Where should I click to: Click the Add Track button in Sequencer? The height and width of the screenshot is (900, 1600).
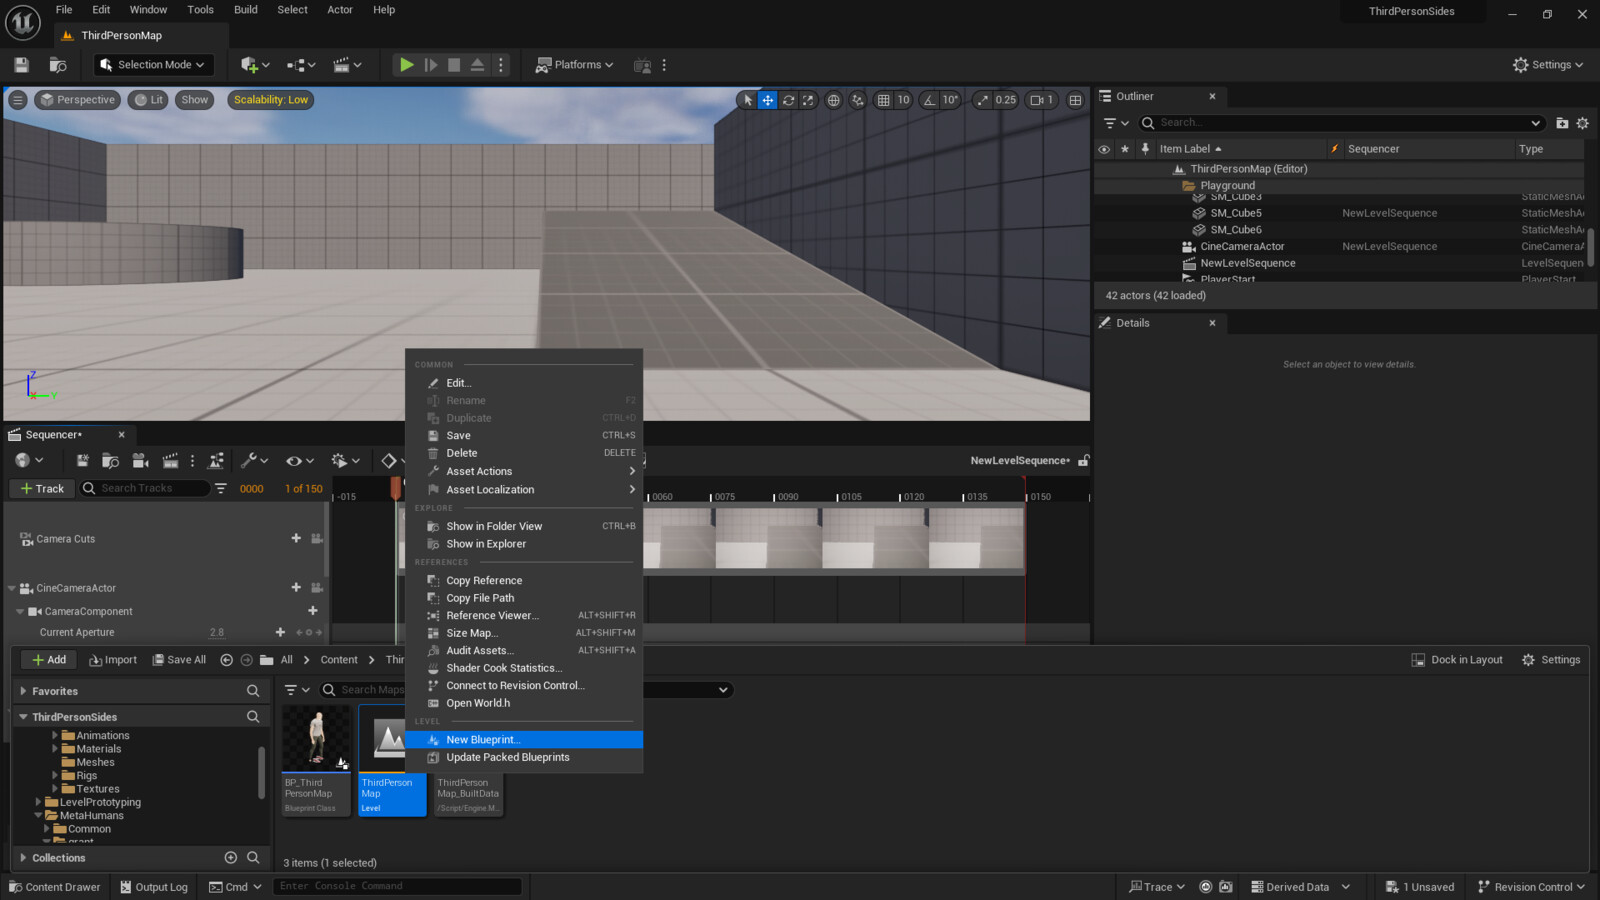point(42,489)
